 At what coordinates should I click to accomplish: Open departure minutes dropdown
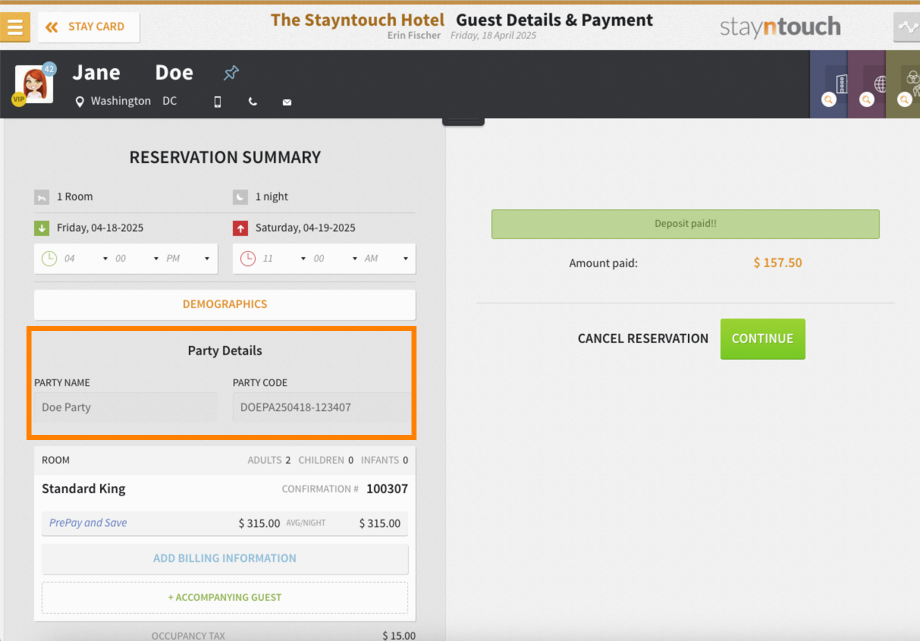(336, 258)
